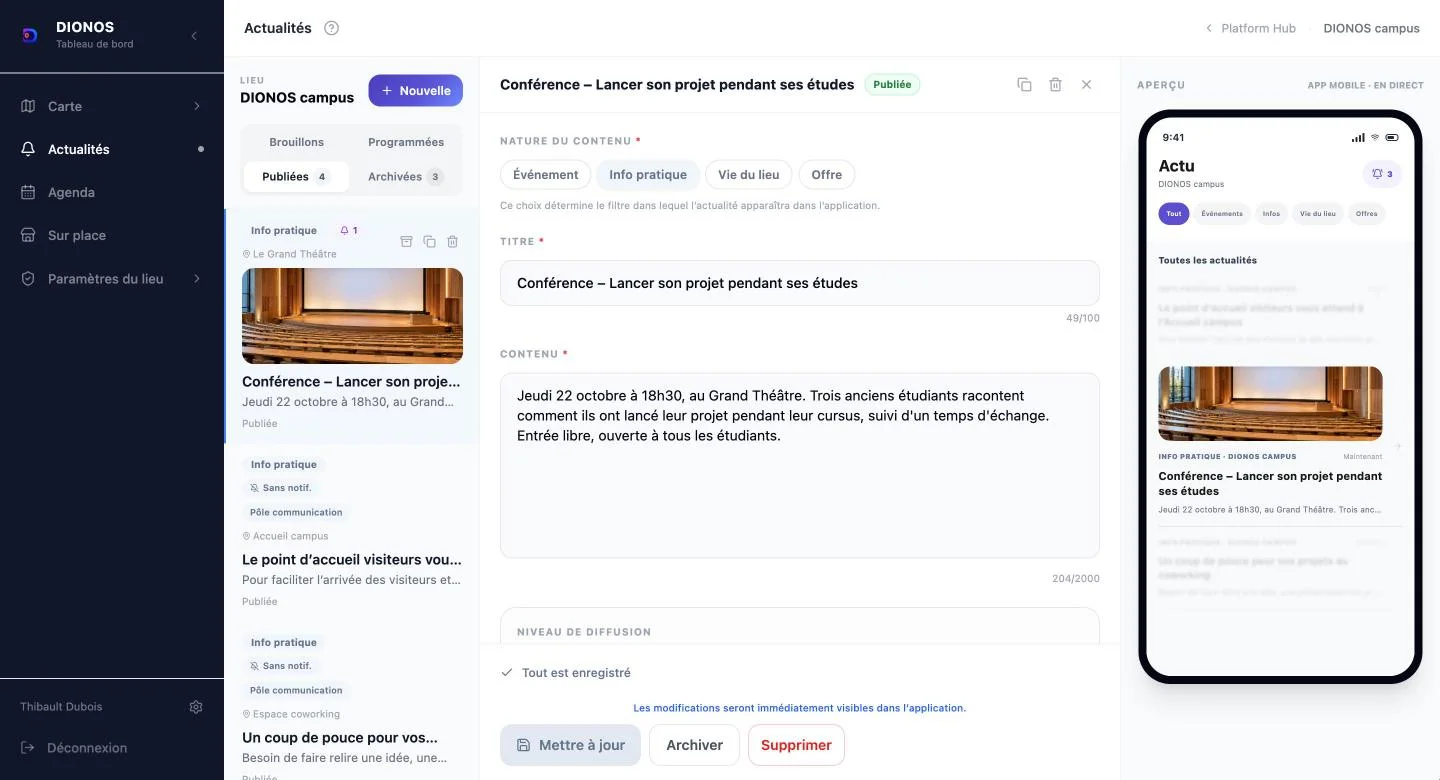This screenshot has width=1440, height=780.
Task: Switch to the Brouillons tab
Action: (x=297, y=142)
